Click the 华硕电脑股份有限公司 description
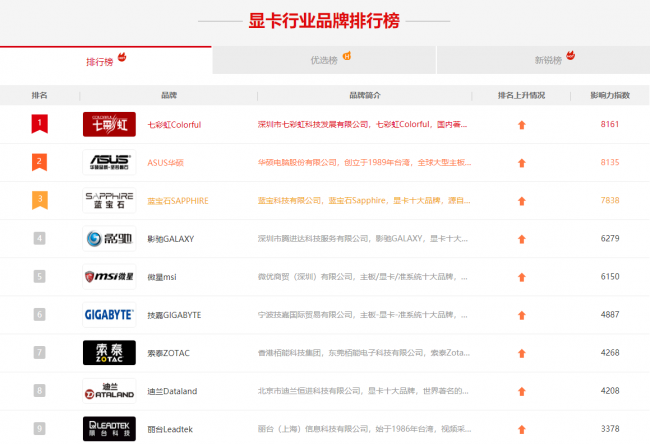This screenshot has width=650, height=444. [364, 163]
